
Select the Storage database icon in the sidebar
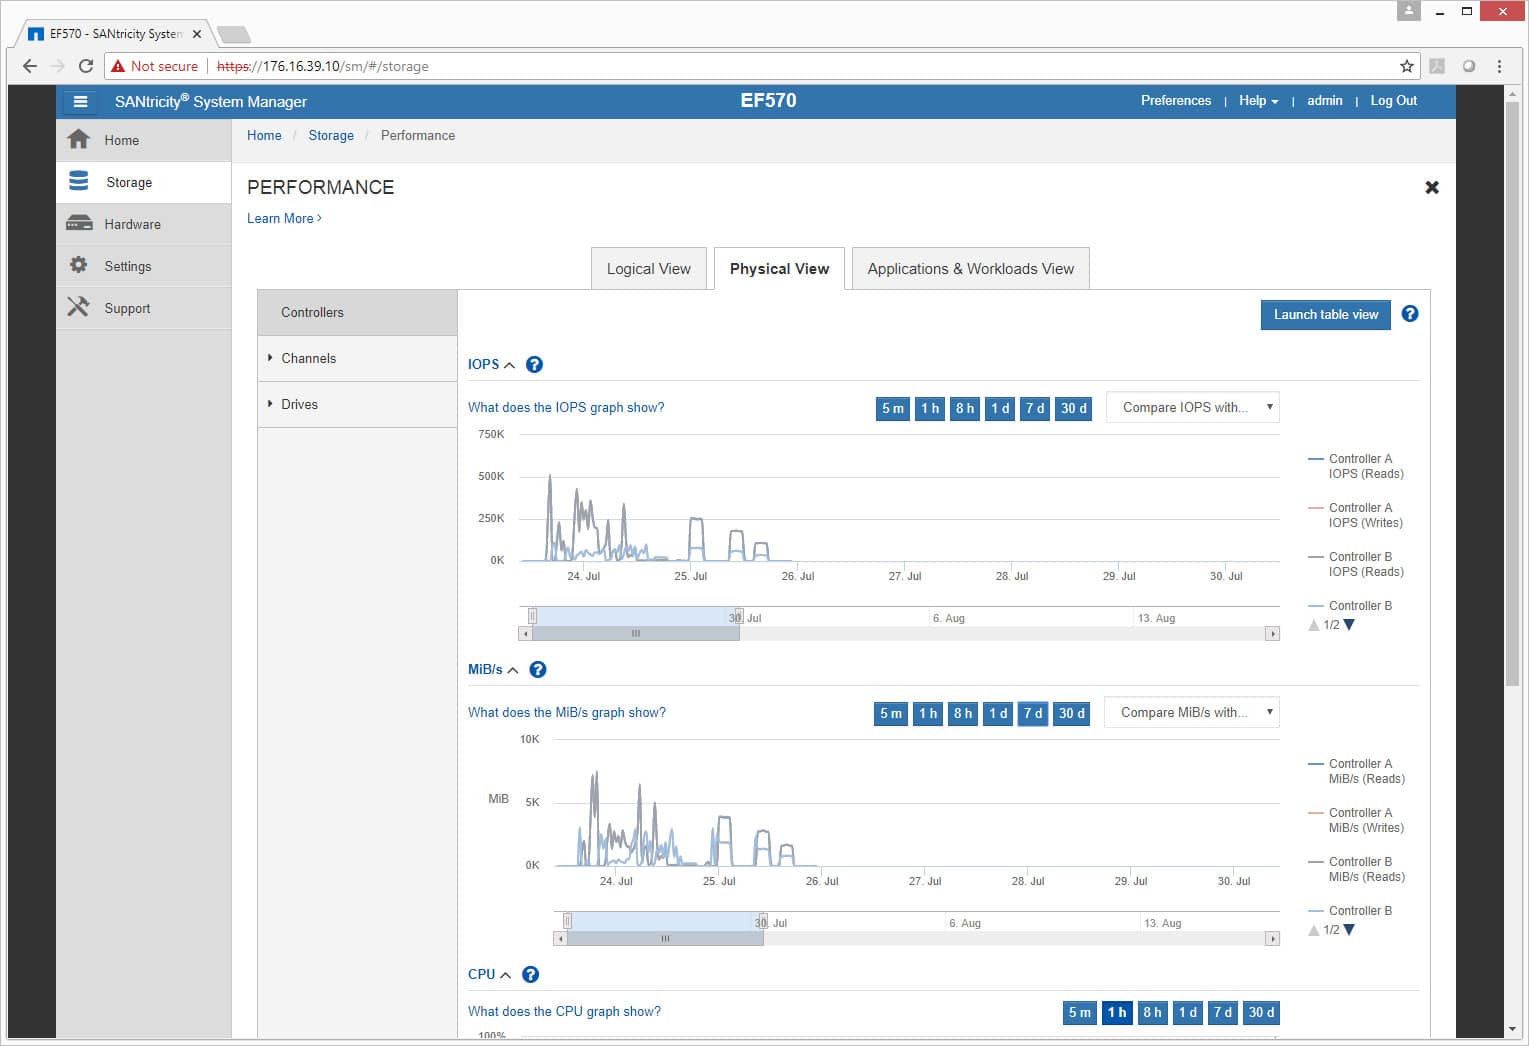[78, 182]
